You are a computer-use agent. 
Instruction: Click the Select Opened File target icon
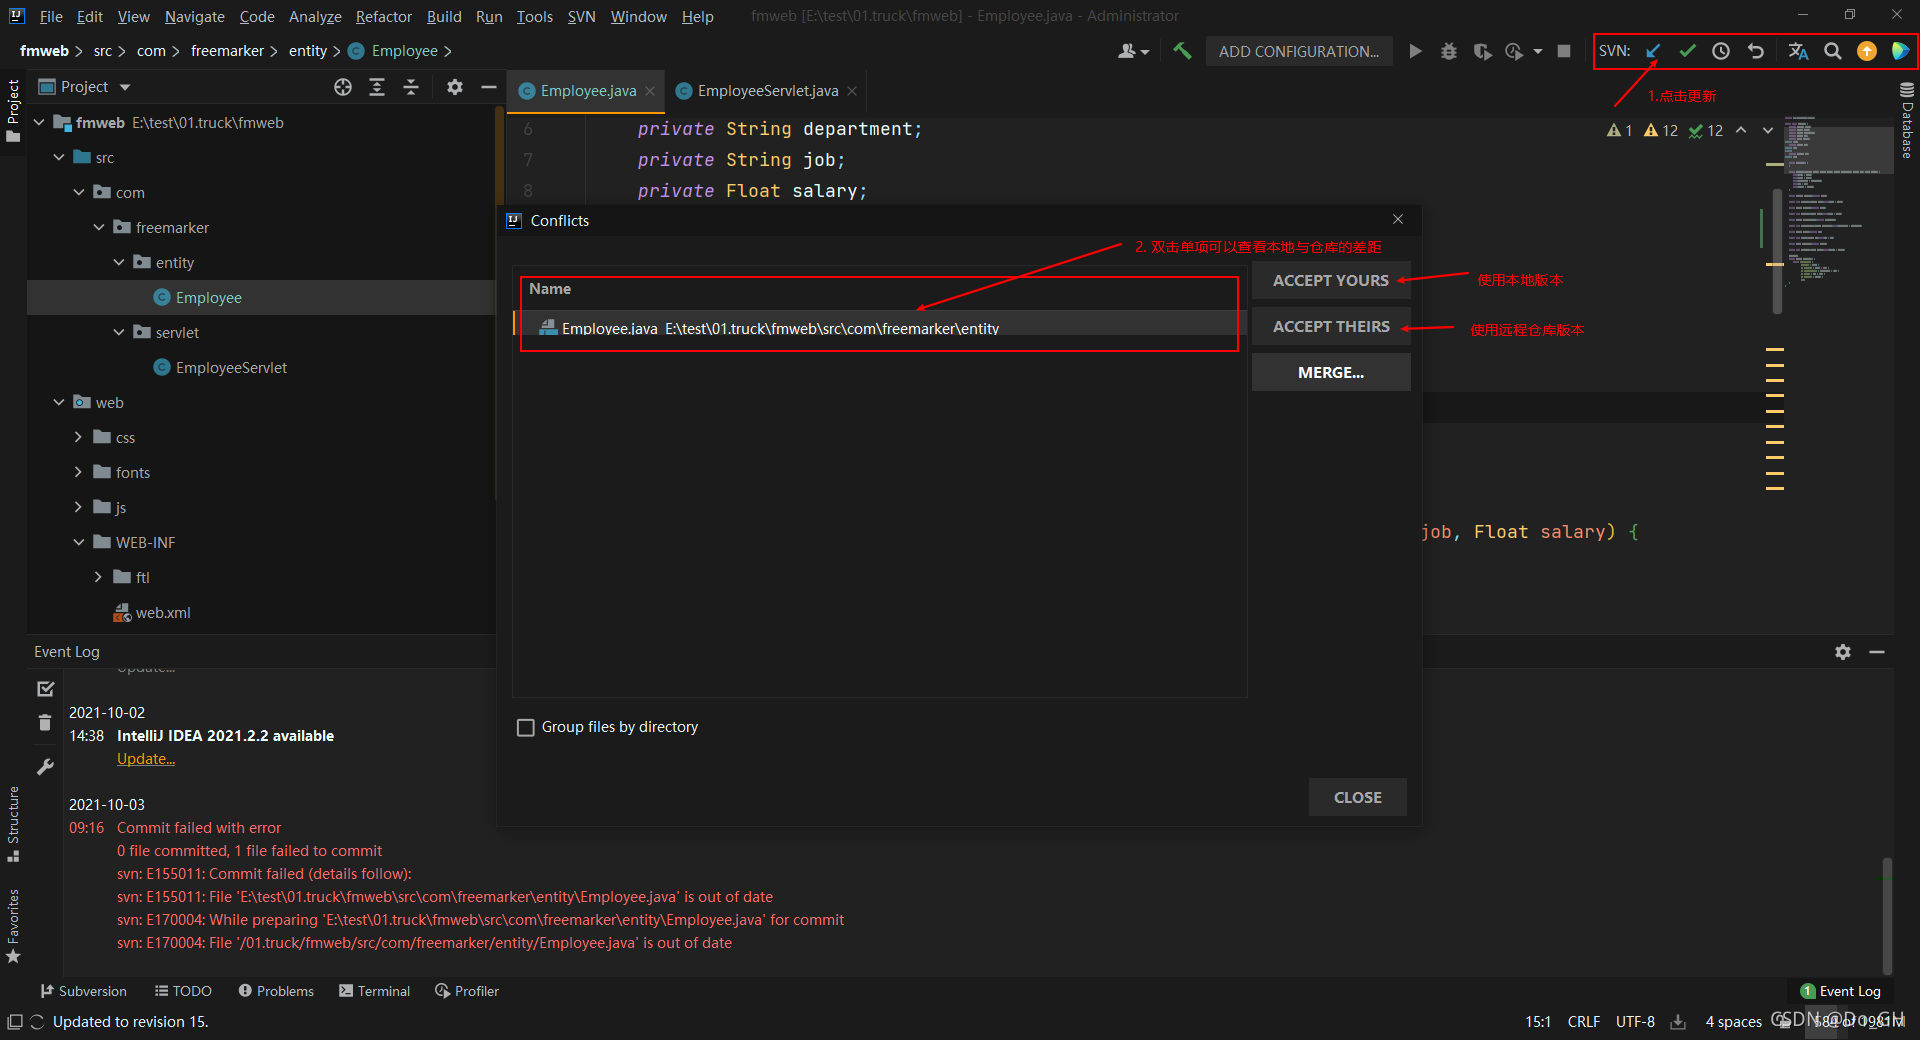343,87
